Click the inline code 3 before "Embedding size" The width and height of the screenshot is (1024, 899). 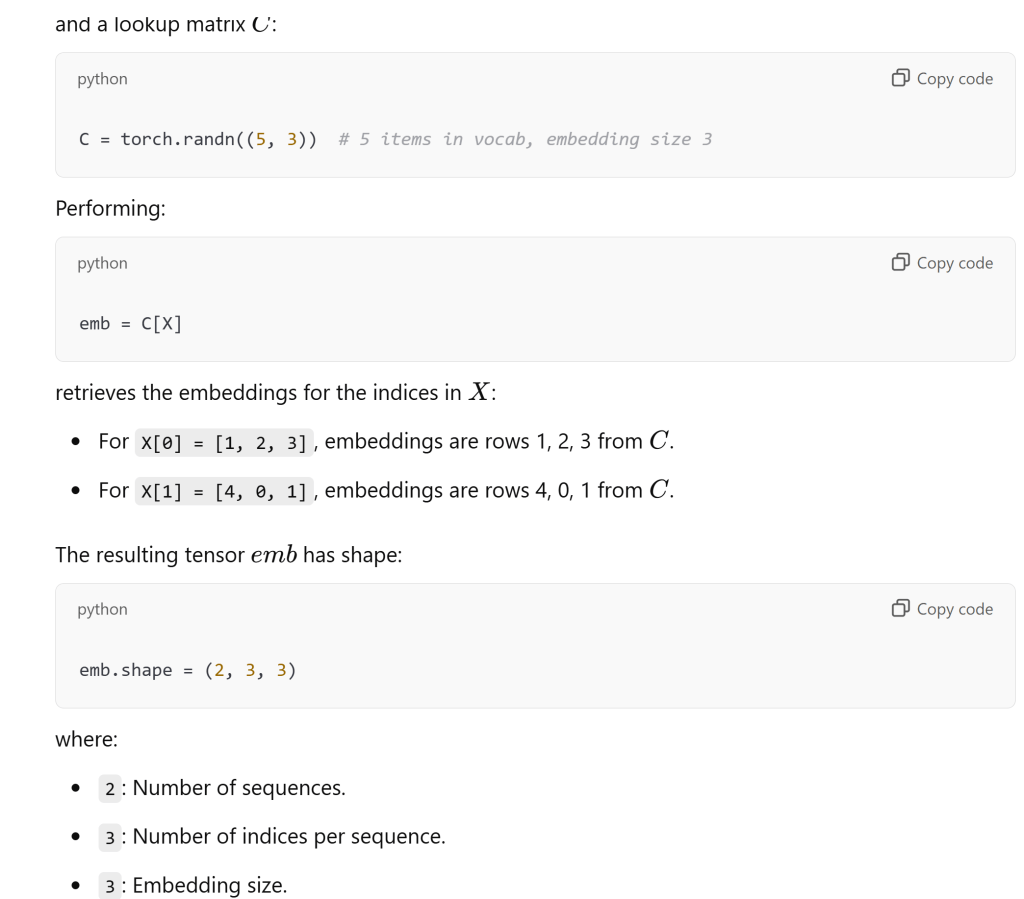[x=110, y=886]
